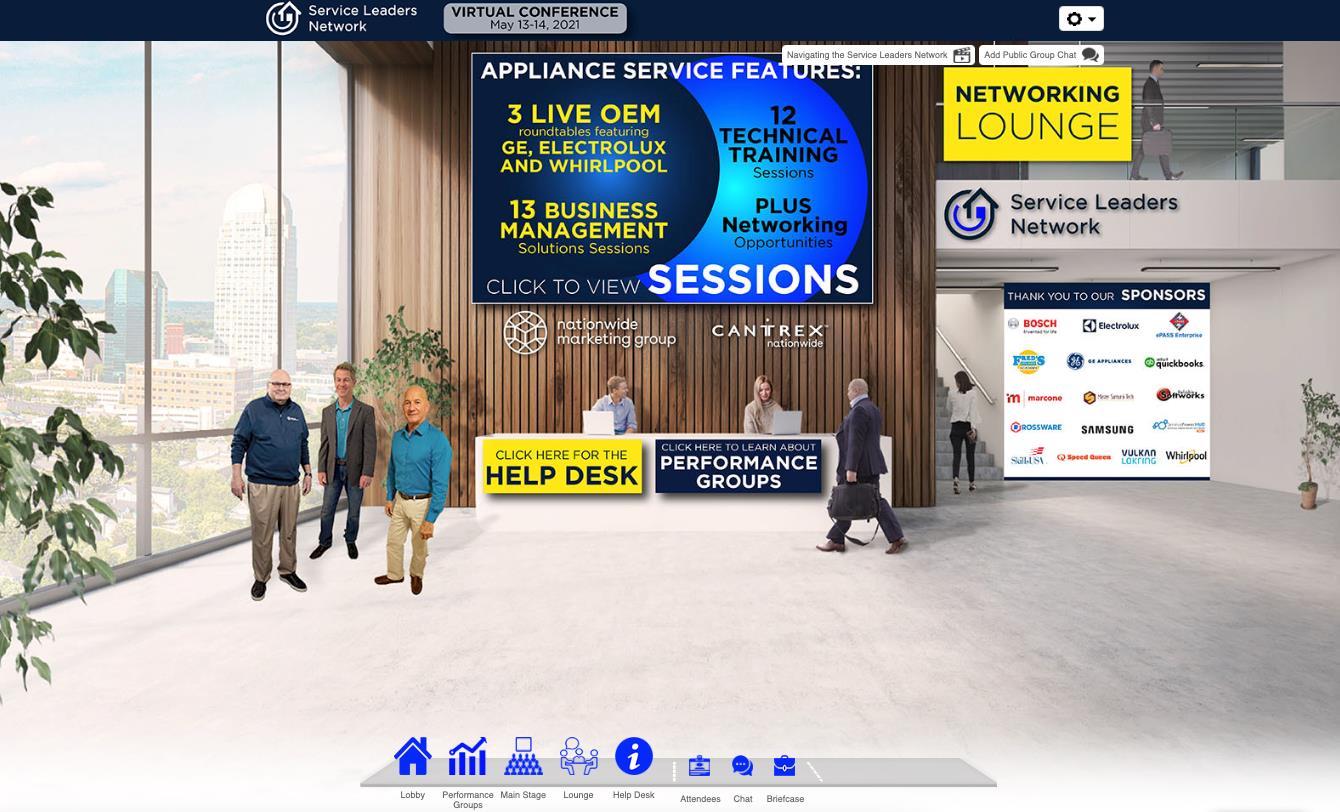Viewport: 1340px width, 812px height.
Task: Click the Electrolux sponsor logo
Action: (x=1110, y=325)
